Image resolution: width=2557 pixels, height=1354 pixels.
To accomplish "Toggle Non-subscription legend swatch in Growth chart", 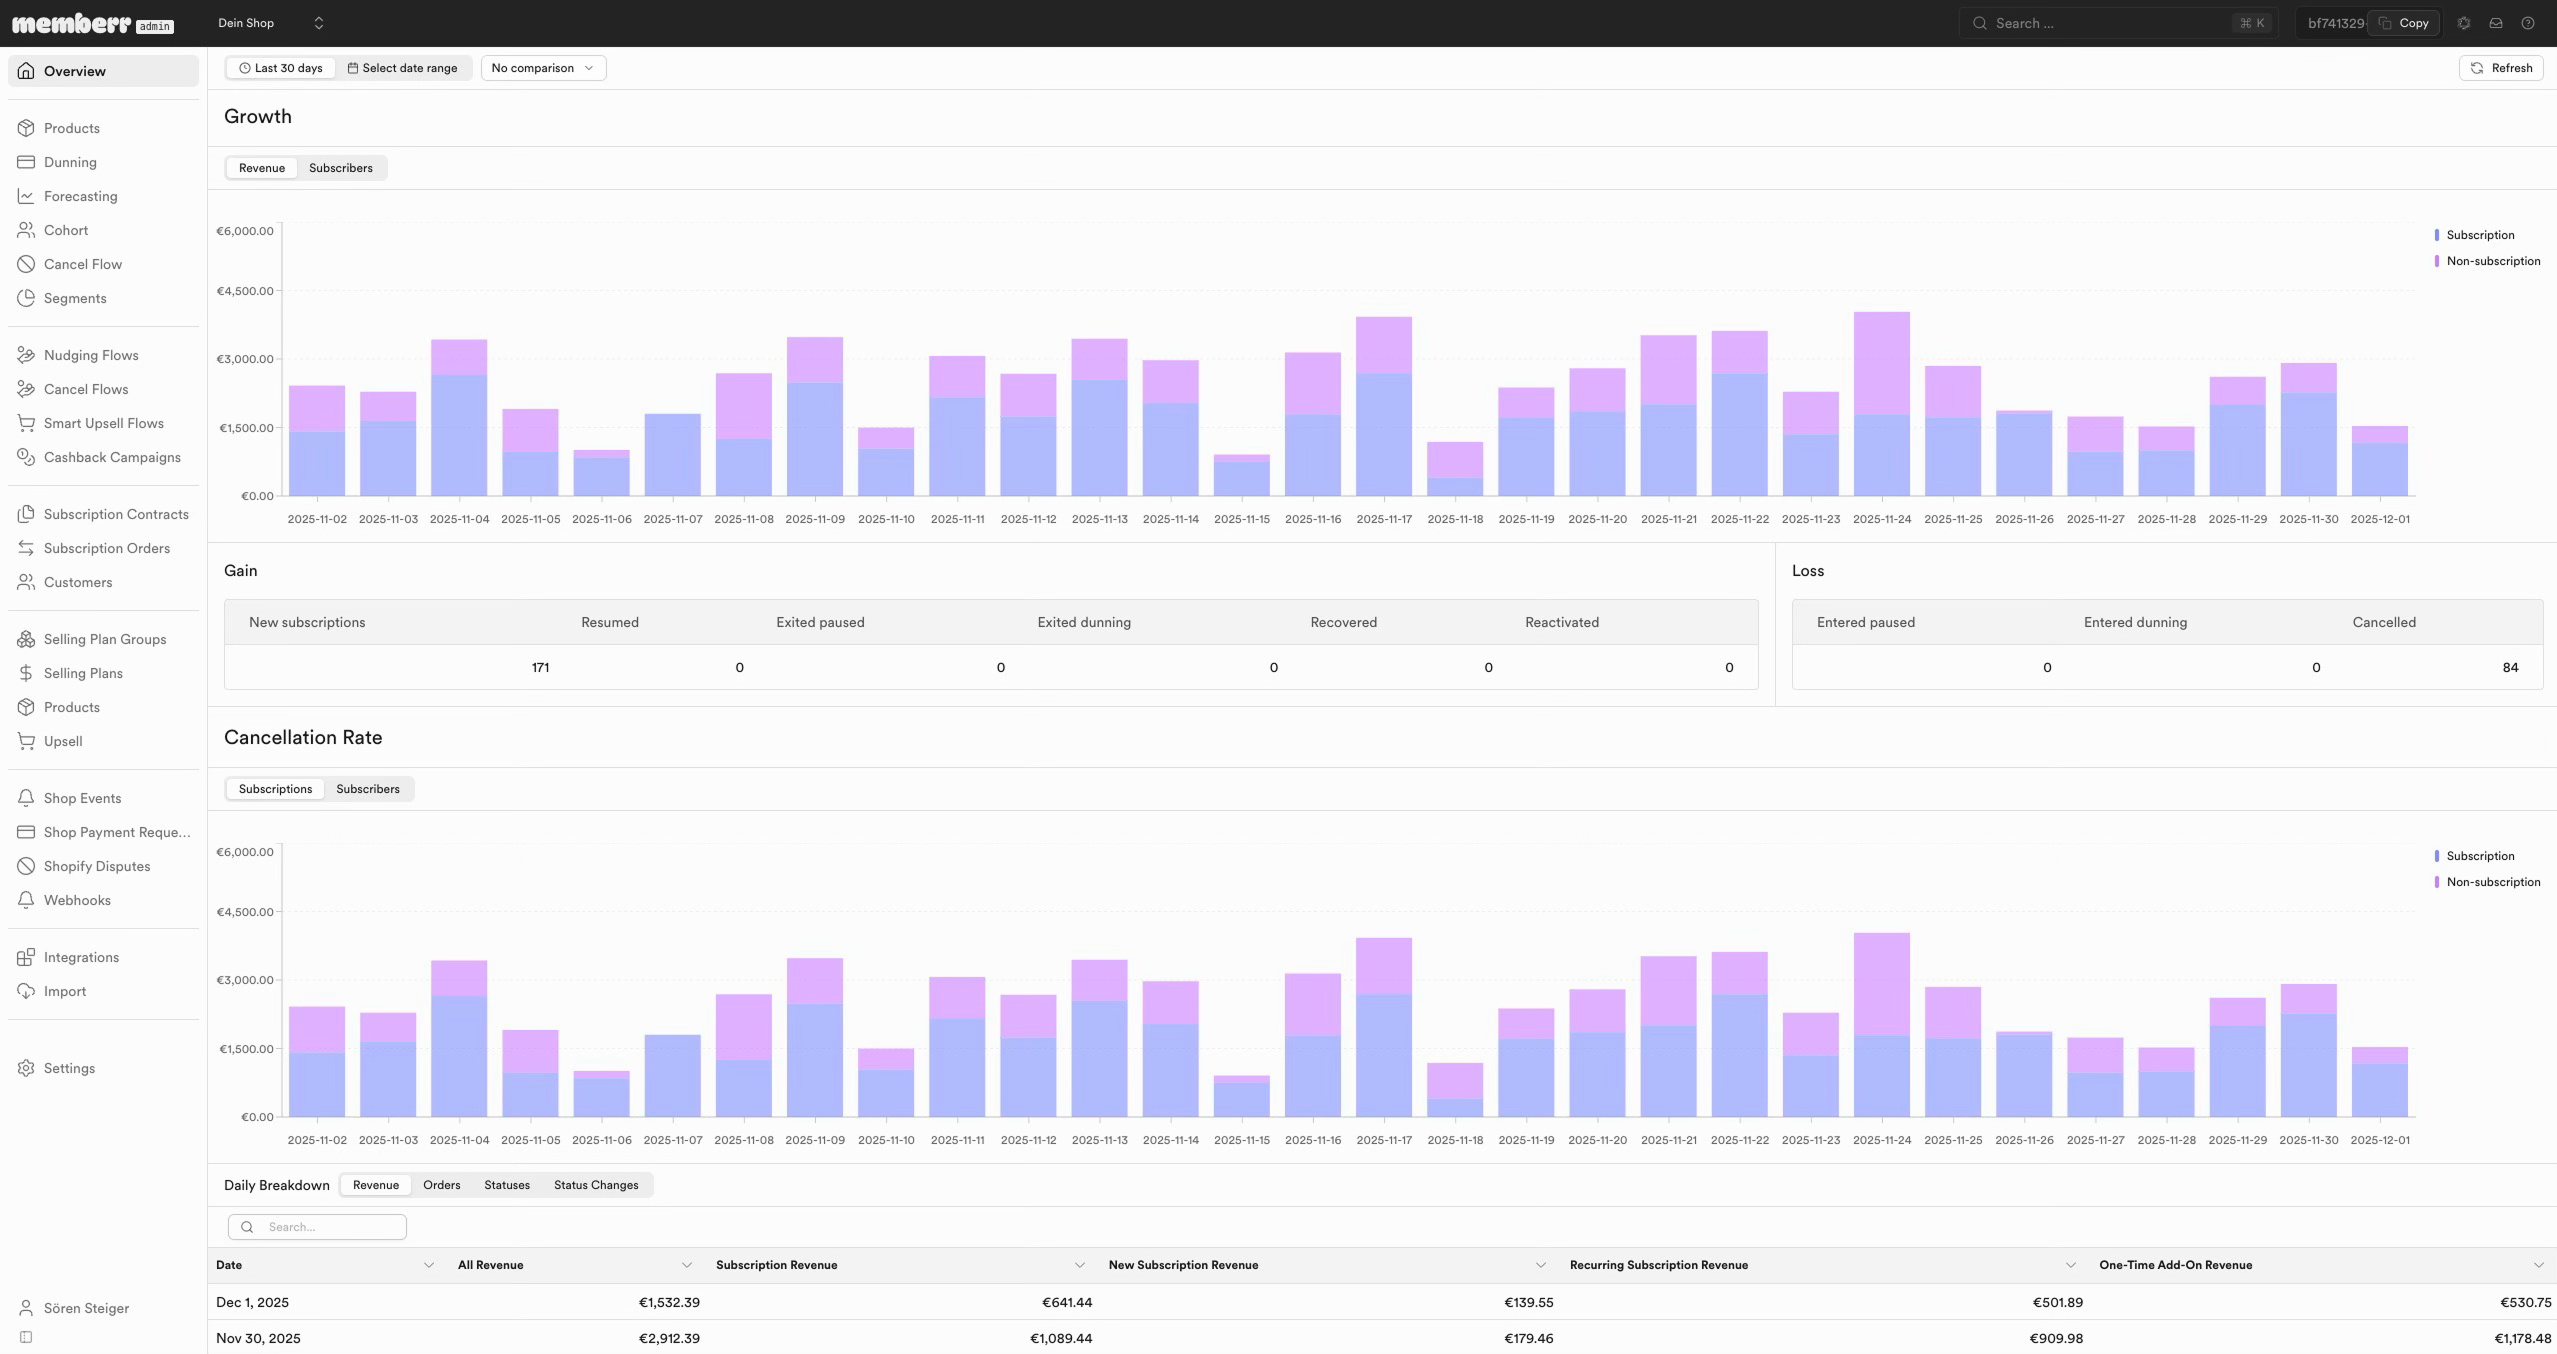I will (x=2436, y=261).
